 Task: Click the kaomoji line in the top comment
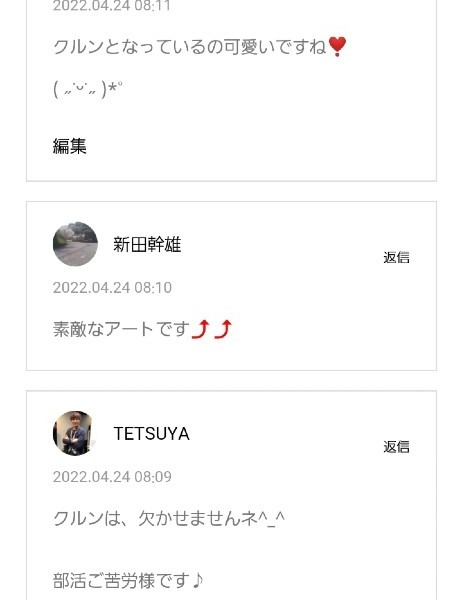pos(88,90)
